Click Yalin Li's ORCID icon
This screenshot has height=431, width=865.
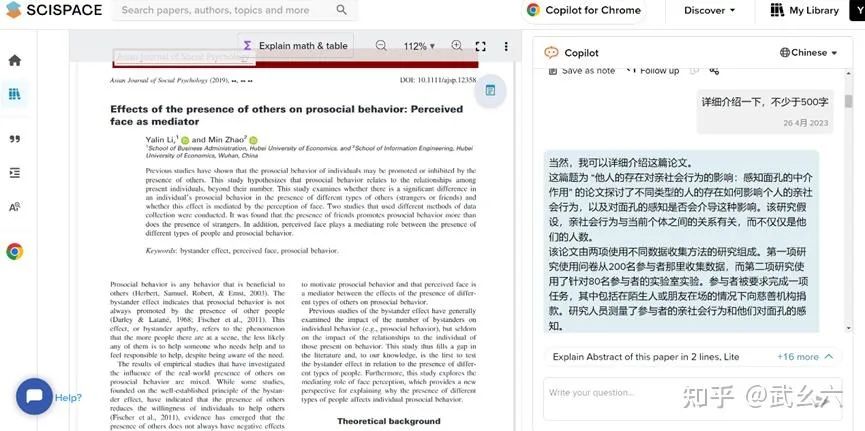(x=185, y=140)
